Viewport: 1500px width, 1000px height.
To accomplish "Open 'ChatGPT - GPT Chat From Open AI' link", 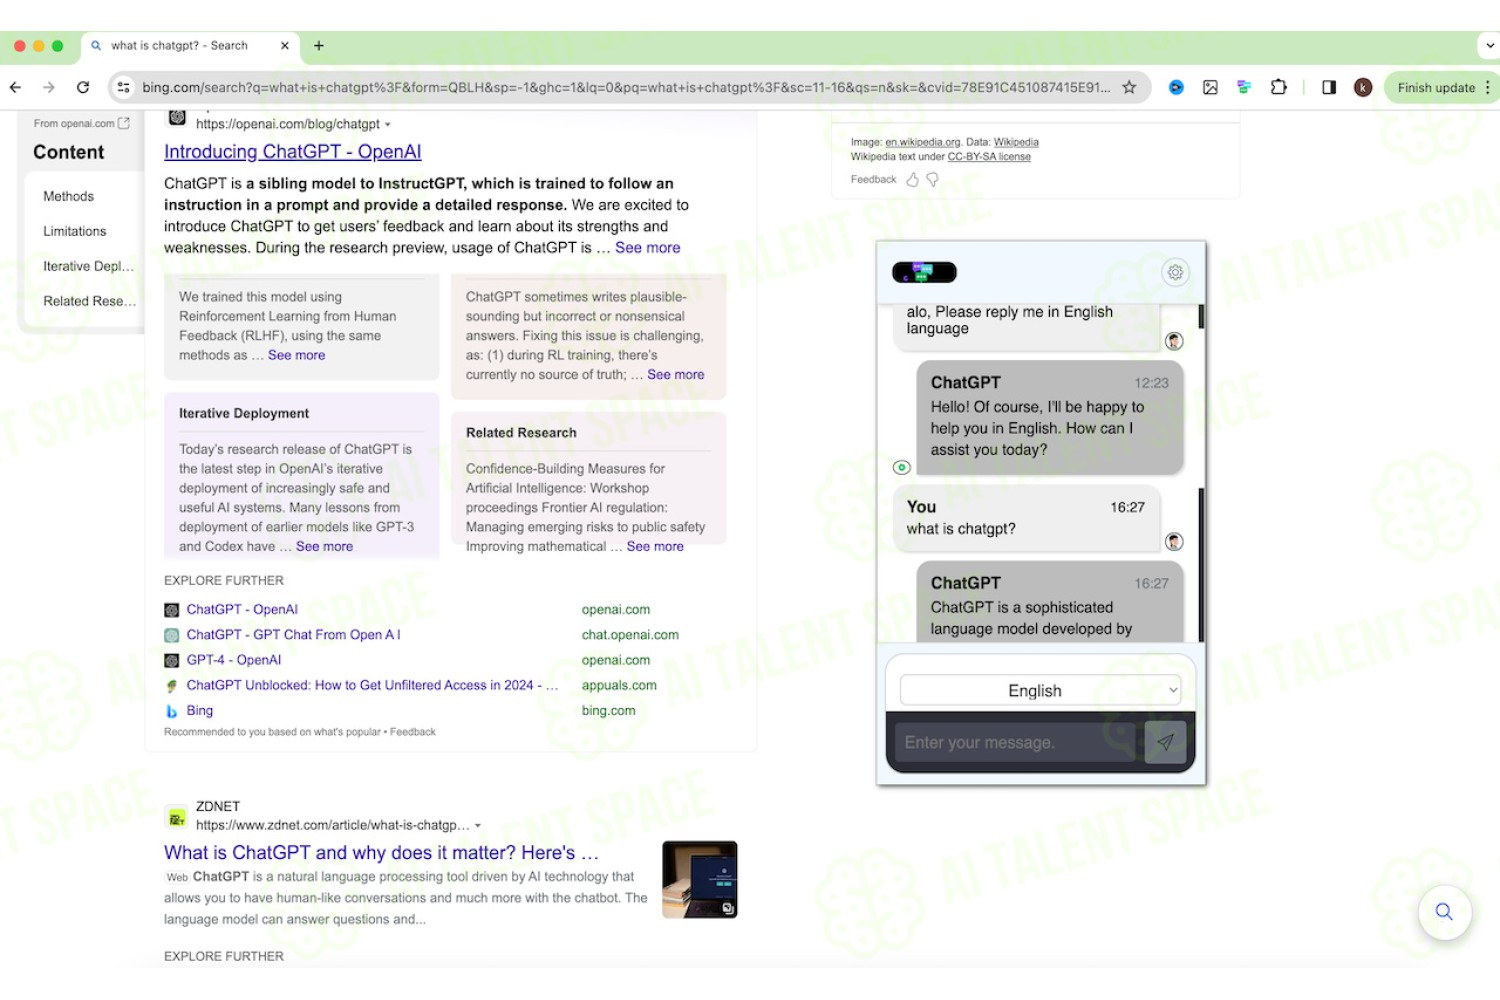I will pos(293,634).
